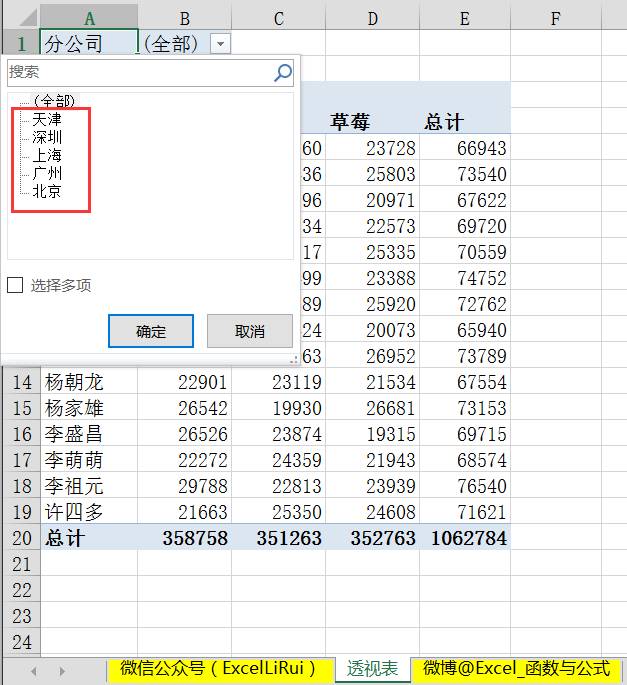Image resolution: width=627 pixels, height=685 pixels.
Task: Select 广州 in the filter list
Action: coord(47,173)
